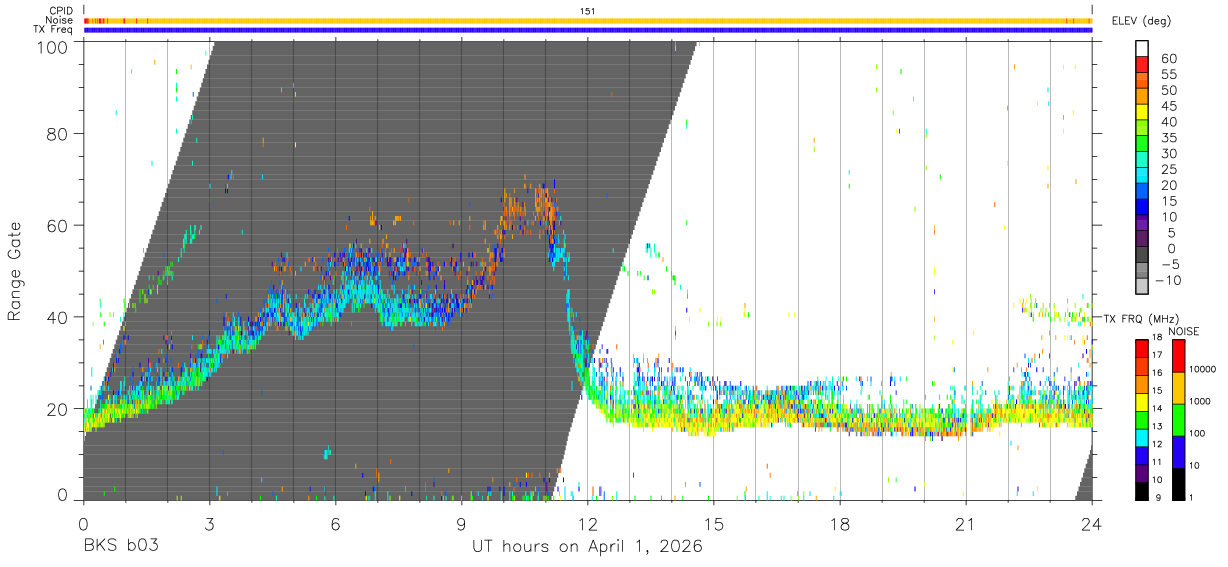The width and height of the screenshot is (1228, 567).
Task: Click the yellow Noise strip above the plot
Action: 588,21
